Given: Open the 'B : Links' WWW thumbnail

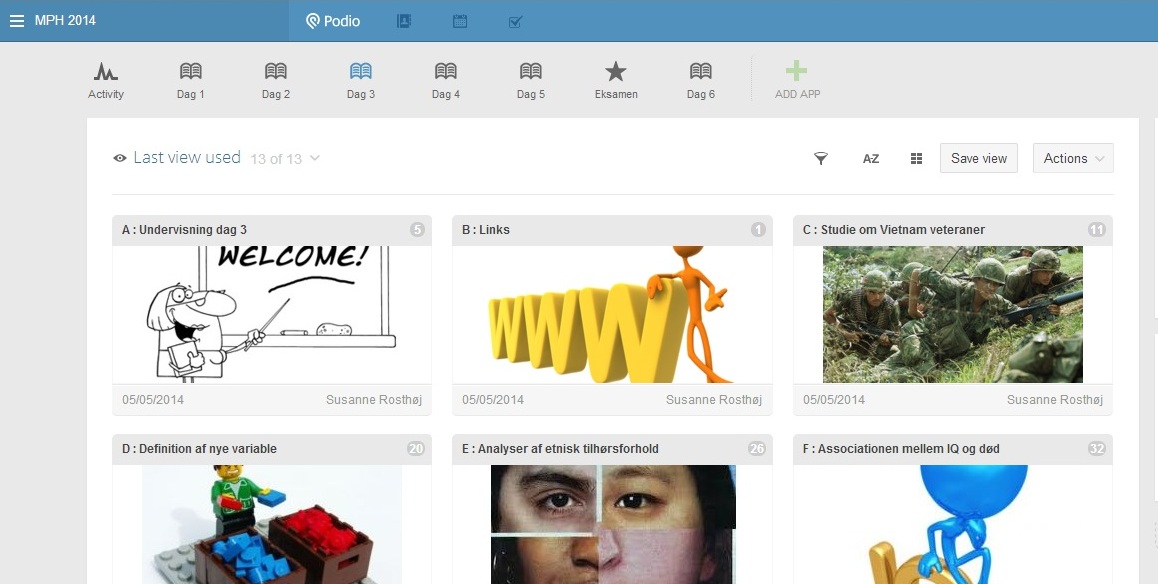Looking at the screenshot, I should point(612,314).
